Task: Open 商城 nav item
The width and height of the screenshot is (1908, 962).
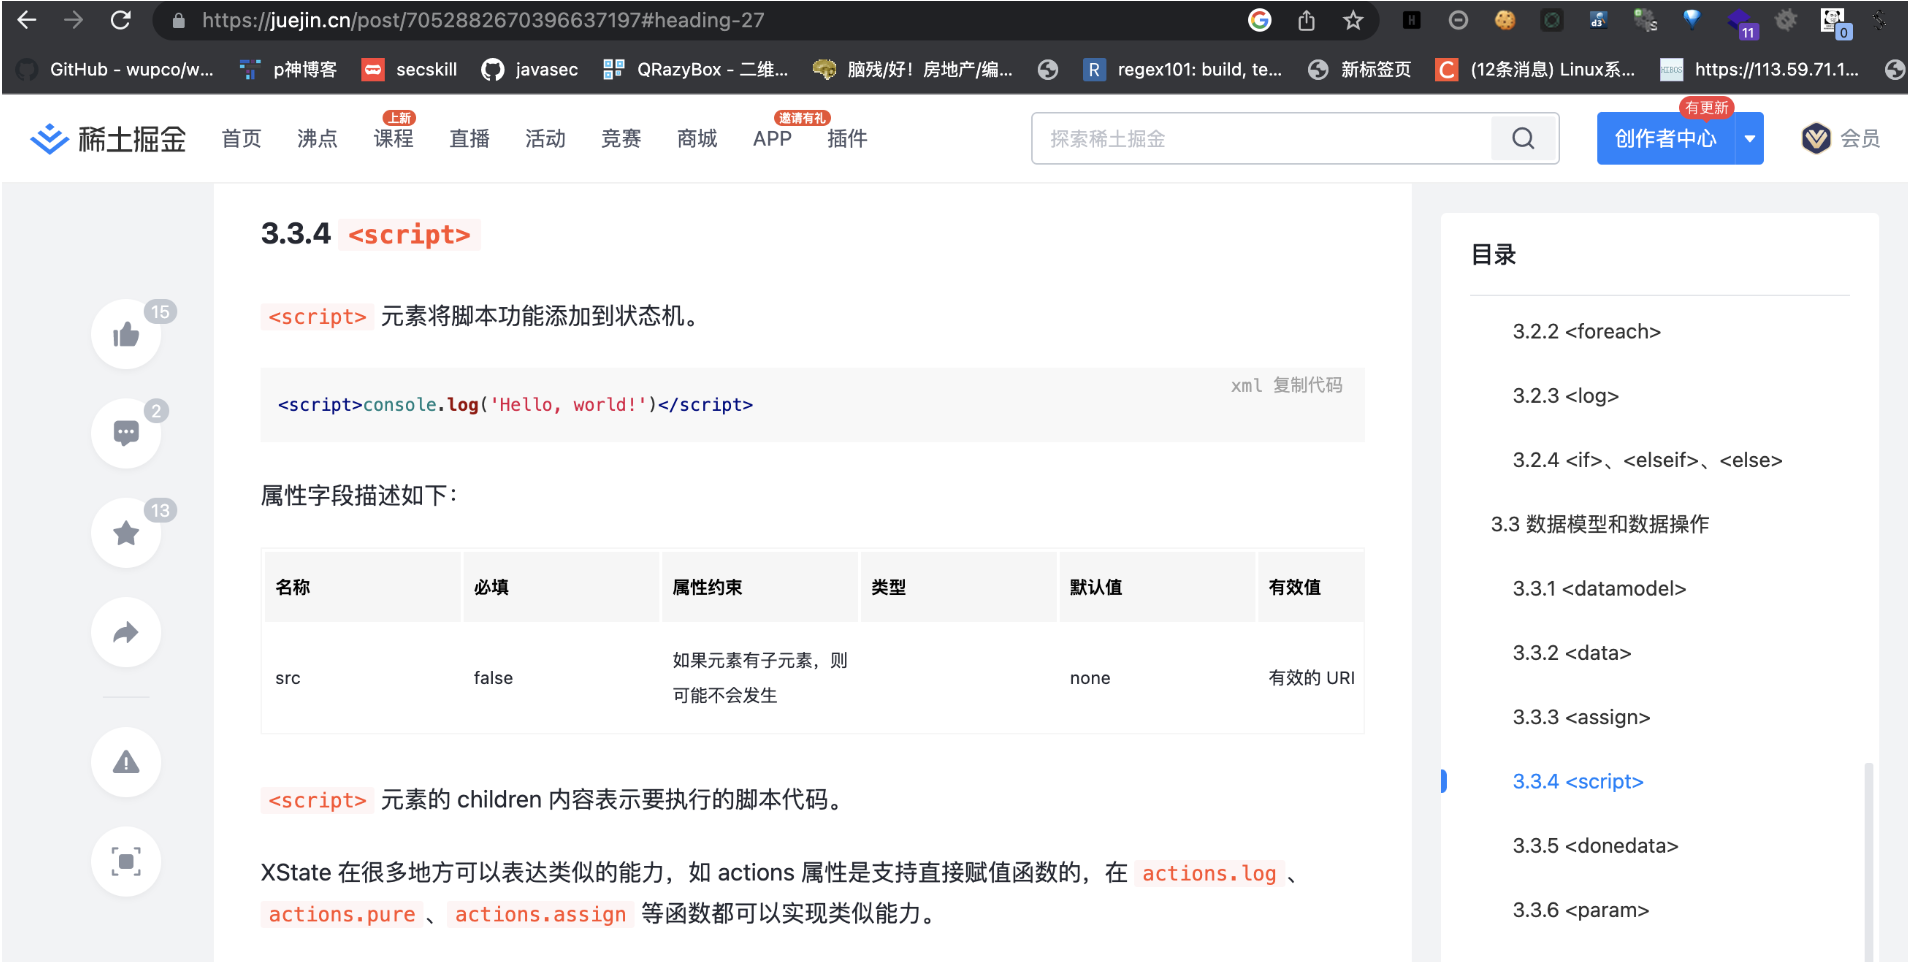Action: point(698,138)
